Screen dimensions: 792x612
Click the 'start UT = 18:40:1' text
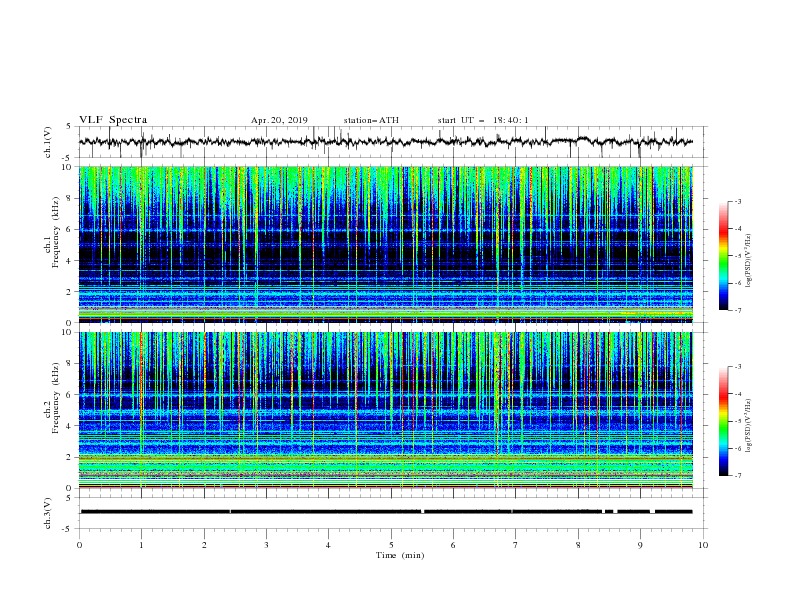click(483, 120)
